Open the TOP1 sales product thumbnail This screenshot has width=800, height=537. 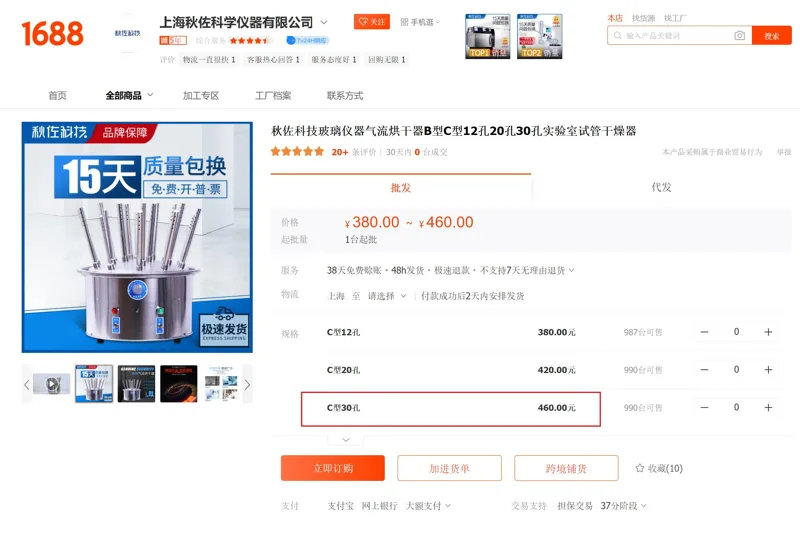coord(487,36)
